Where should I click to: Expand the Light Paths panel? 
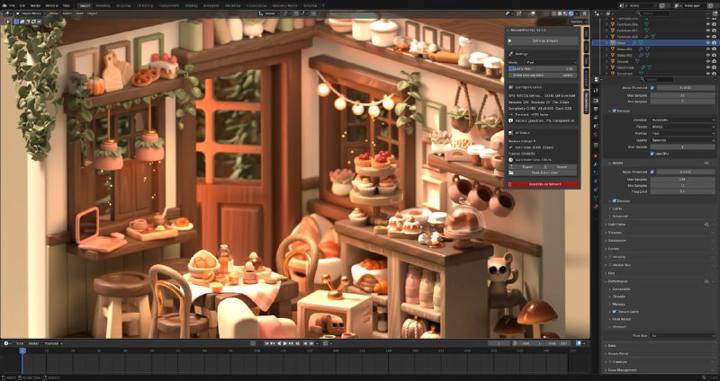click(616, 224)
